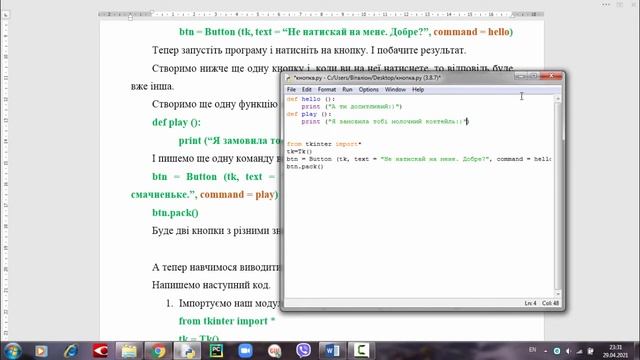Open Windows Media Player from taskbar
The height and width of the screenshot is (360, 640).
pyautogui.click(x=41, y=351)
